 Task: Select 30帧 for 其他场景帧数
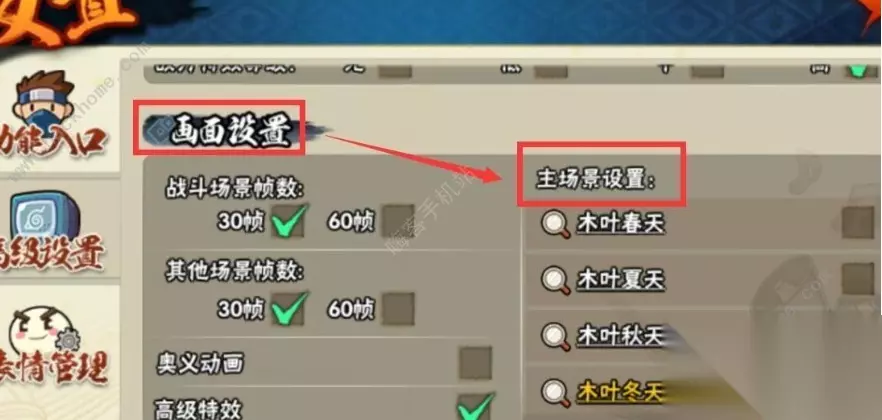point(289,308)
